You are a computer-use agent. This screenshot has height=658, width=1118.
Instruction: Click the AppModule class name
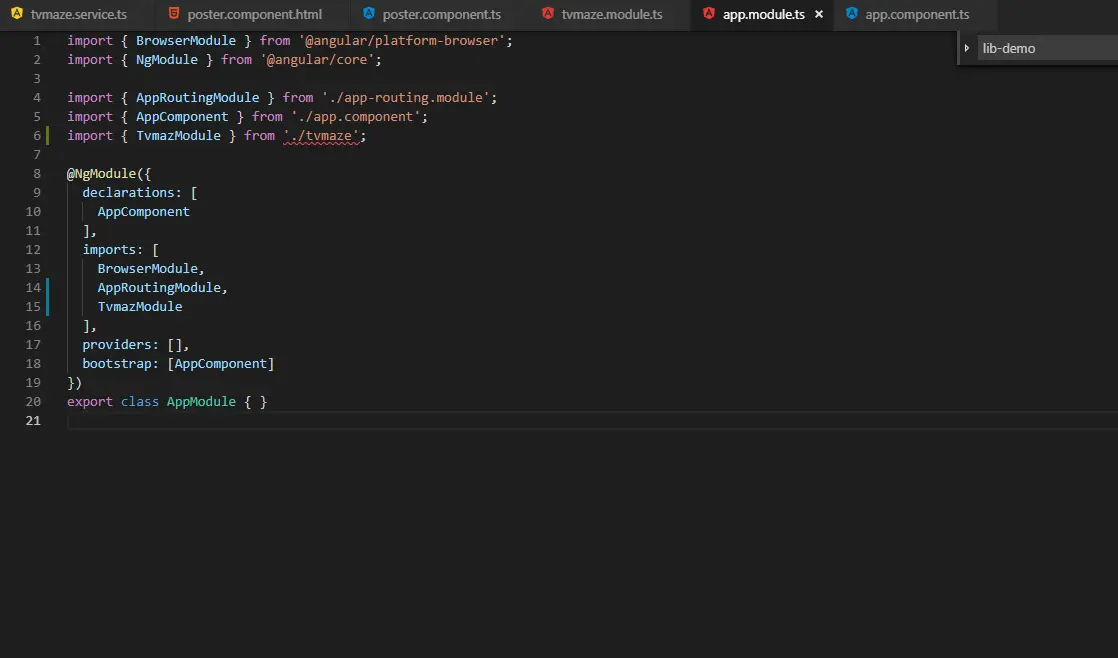pos(201,402)
